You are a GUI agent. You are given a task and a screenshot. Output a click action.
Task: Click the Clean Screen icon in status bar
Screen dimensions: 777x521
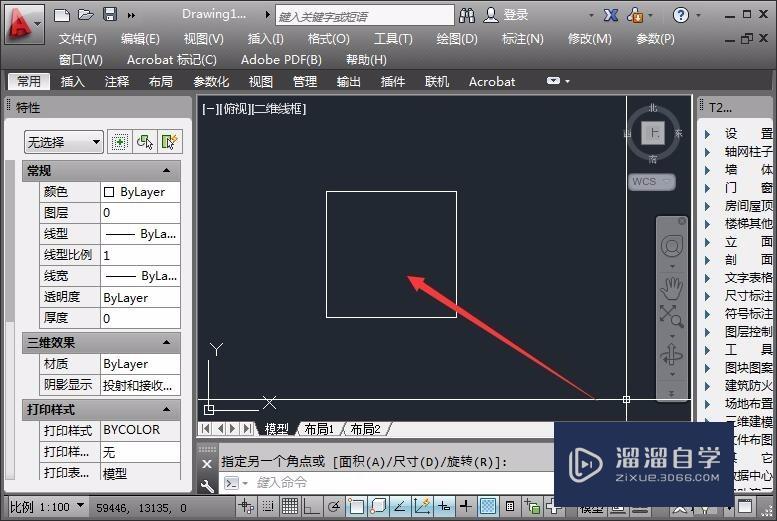coord(744,507)
